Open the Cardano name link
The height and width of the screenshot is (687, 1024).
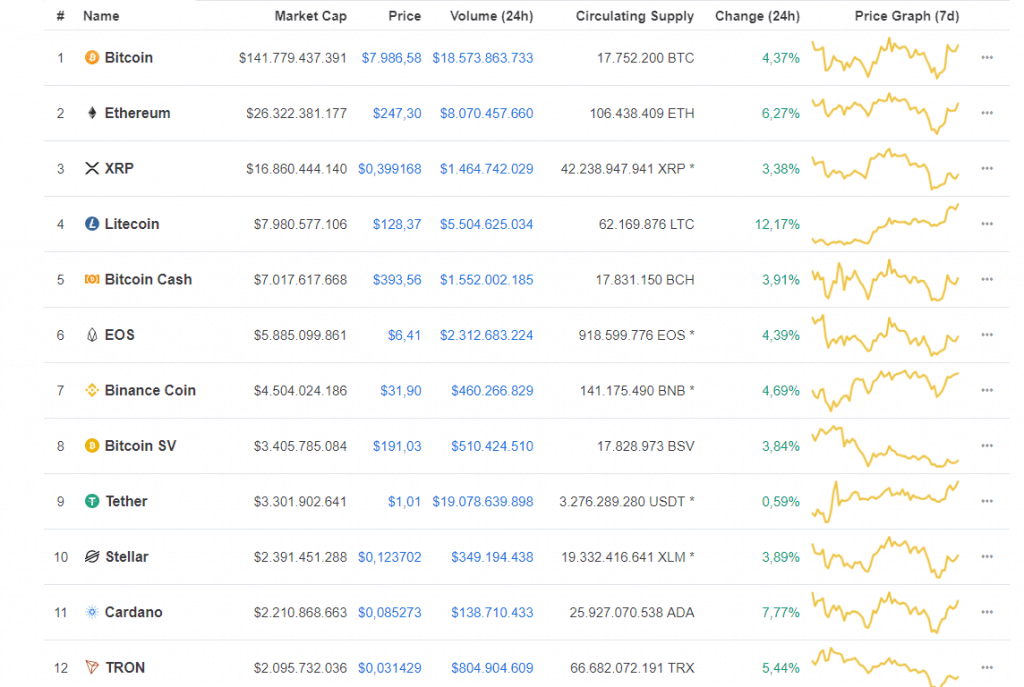tap(133, 613)
